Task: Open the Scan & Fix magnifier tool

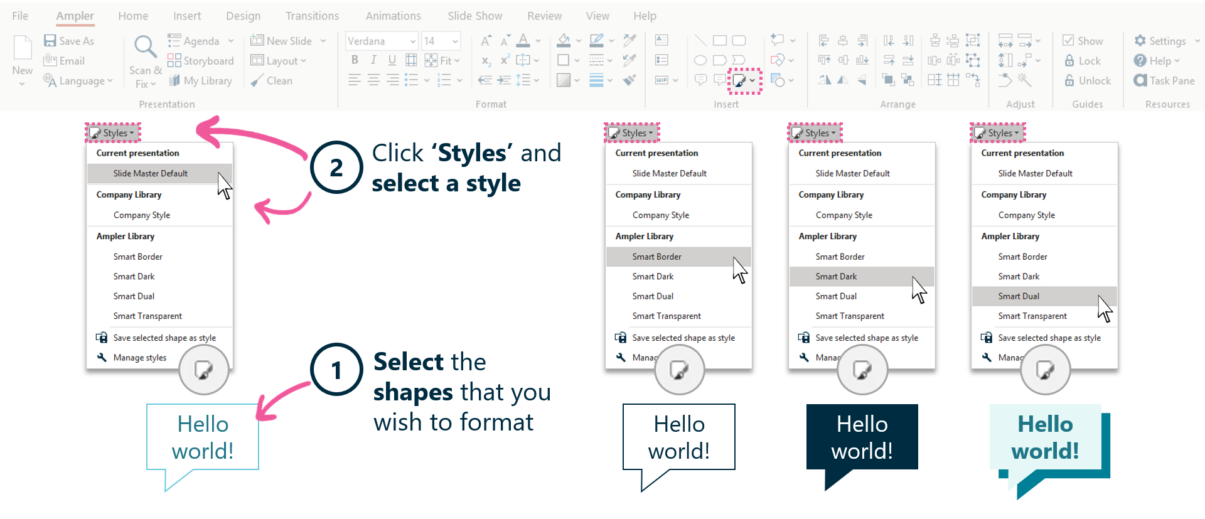Action: click(146, 47)
